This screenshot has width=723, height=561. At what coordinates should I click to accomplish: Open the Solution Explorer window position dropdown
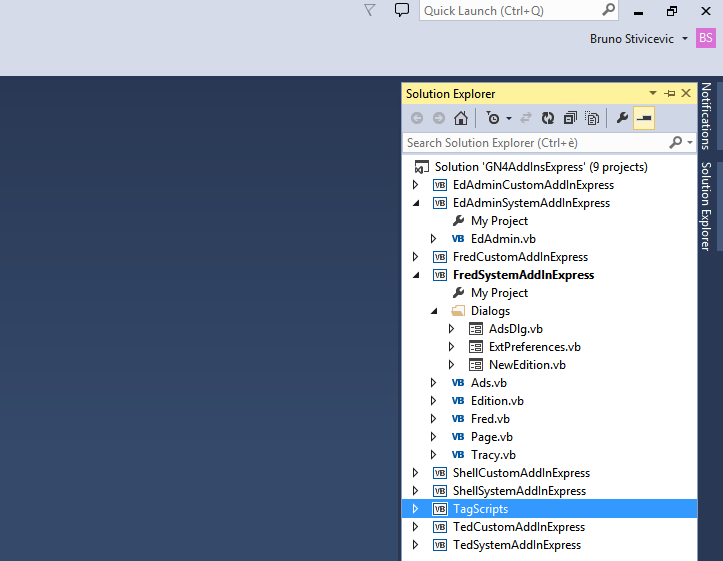point(652,94)
